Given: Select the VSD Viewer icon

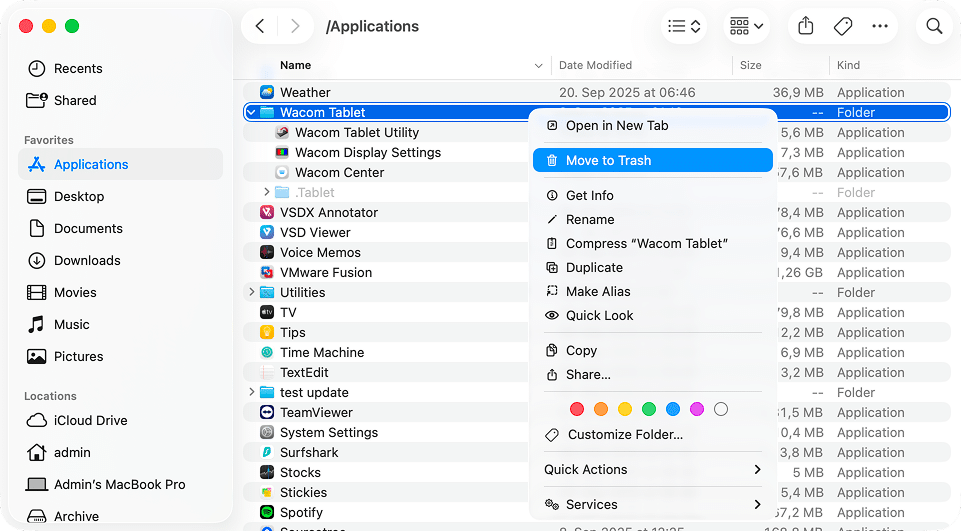Looking at the screenshot, I should (x=267, y=232).
